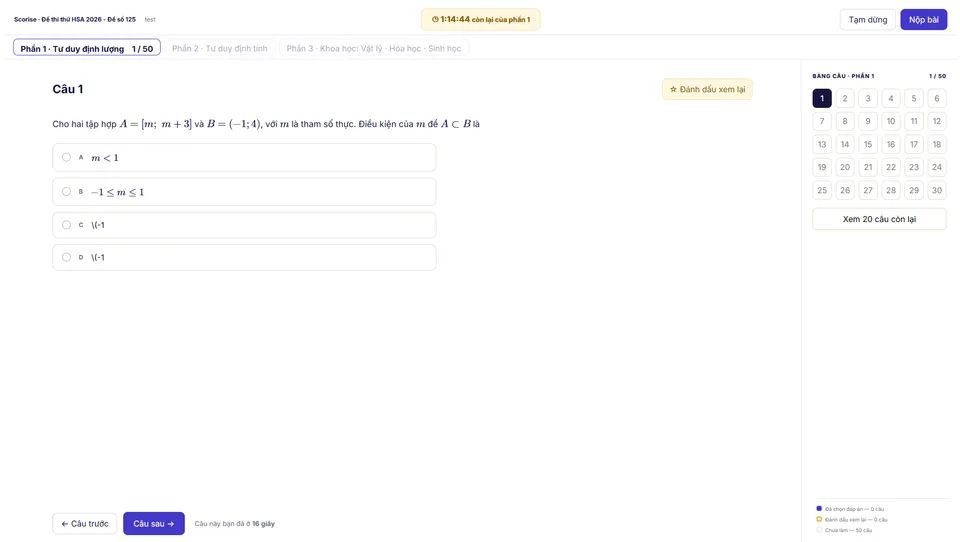Jump to question 16 in the question grid
Image resolution: width=960 pixels, height=542 pixels.
tap(891, 144)
